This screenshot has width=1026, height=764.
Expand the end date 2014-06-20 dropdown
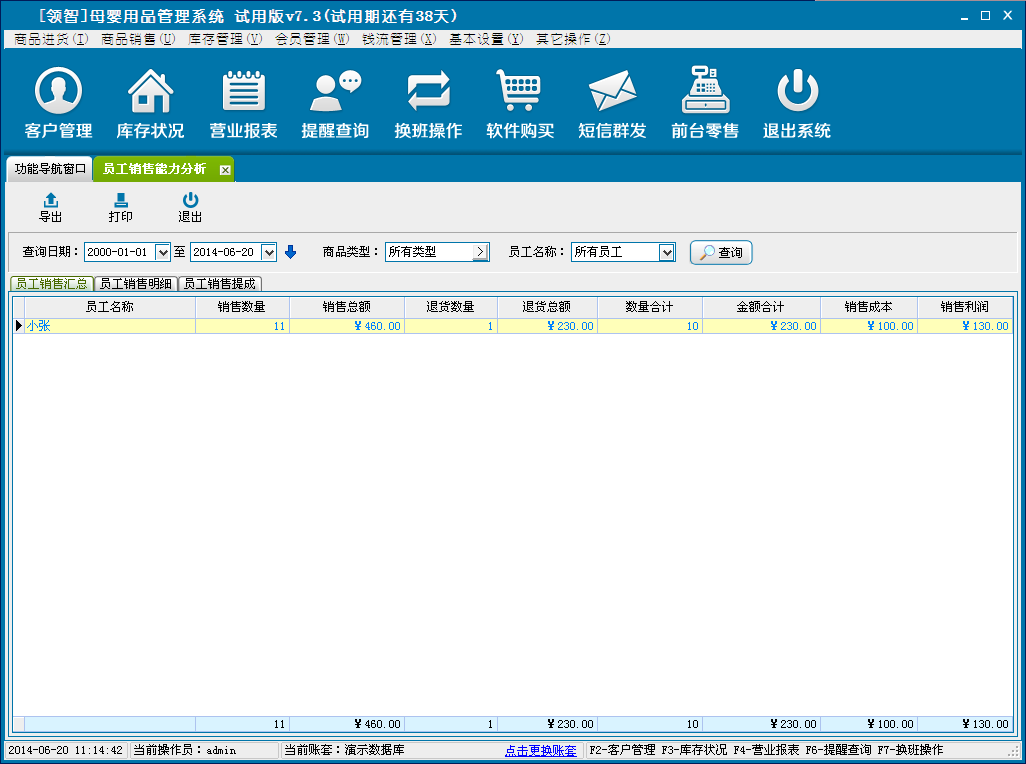(x=268, y=253)
